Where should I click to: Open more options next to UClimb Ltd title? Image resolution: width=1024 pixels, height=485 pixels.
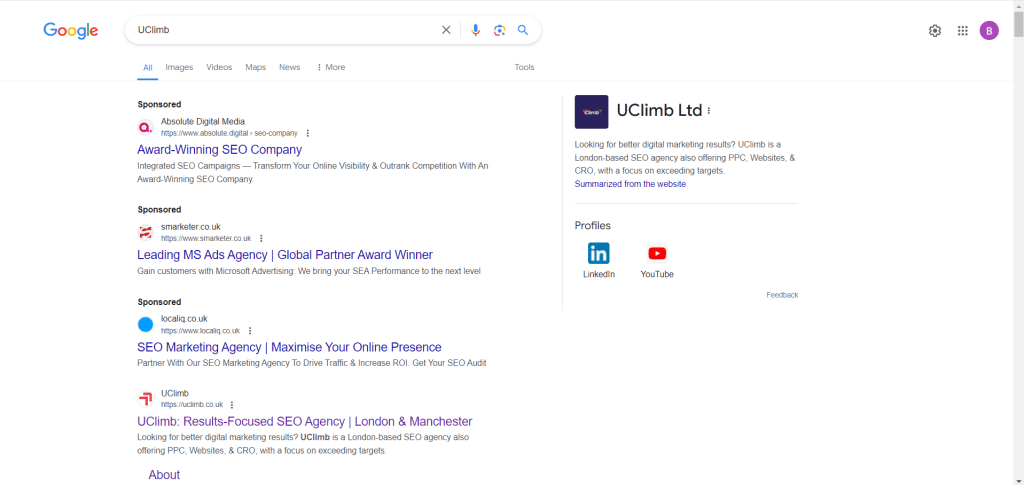coord(709,111)
